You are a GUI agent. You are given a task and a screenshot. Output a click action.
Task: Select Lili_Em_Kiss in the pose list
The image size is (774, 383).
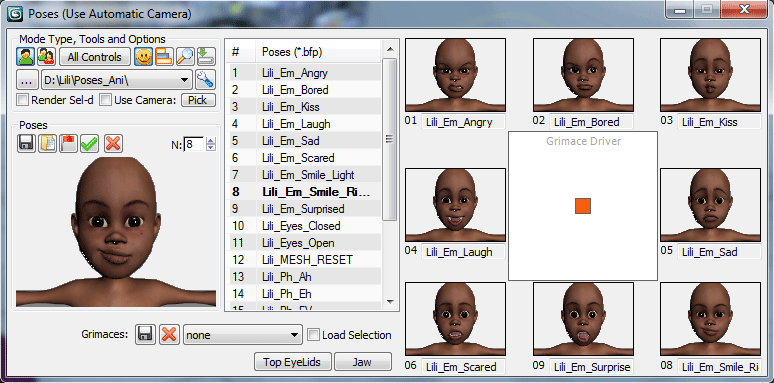(x=304, y=107)
